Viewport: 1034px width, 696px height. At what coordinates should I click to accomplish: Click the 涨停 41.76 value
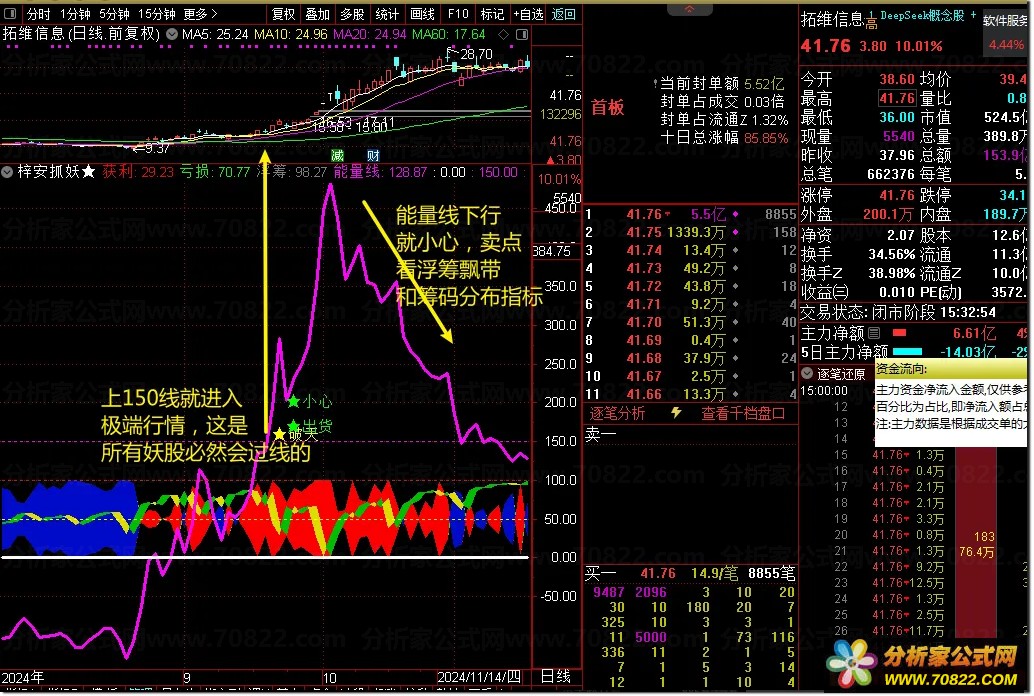point(897,195)
